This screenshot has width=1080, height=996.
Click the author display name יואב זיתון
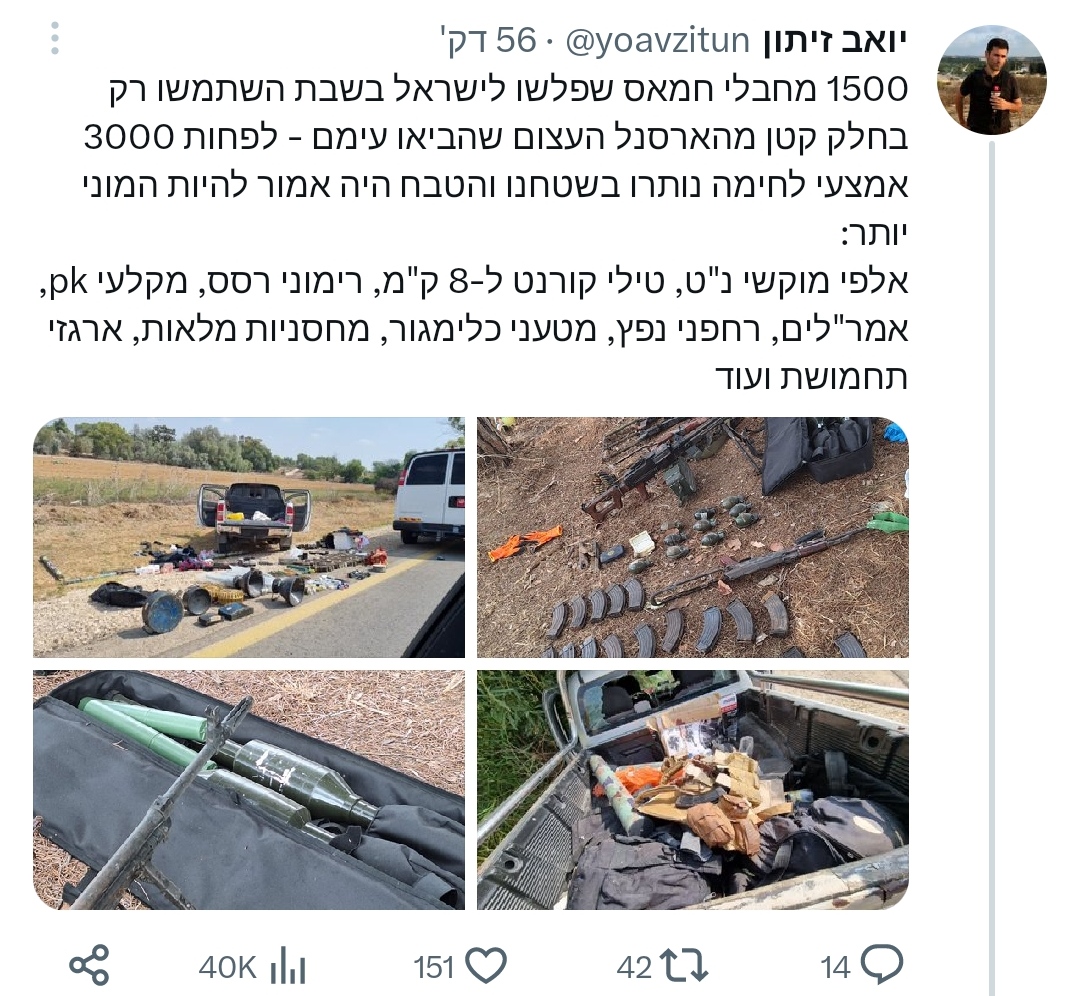[x=835, y=41]
